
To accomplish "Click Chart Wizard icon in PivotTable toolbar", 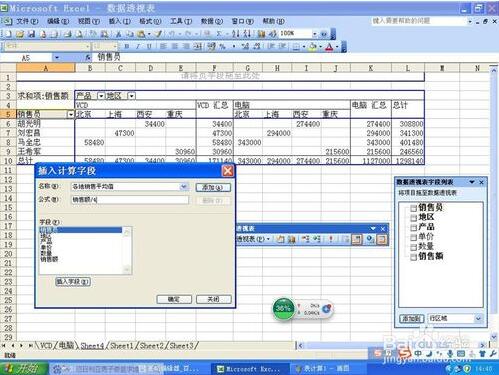I will coord(292,239).
